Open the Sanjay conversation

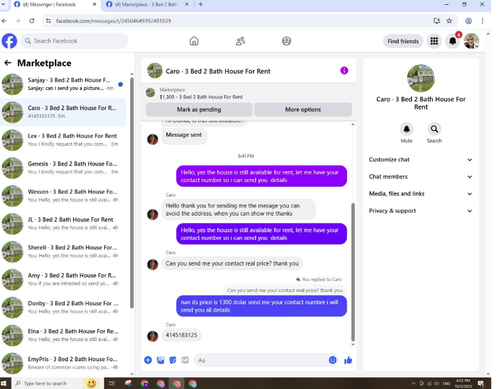click(x=63, y=84)
